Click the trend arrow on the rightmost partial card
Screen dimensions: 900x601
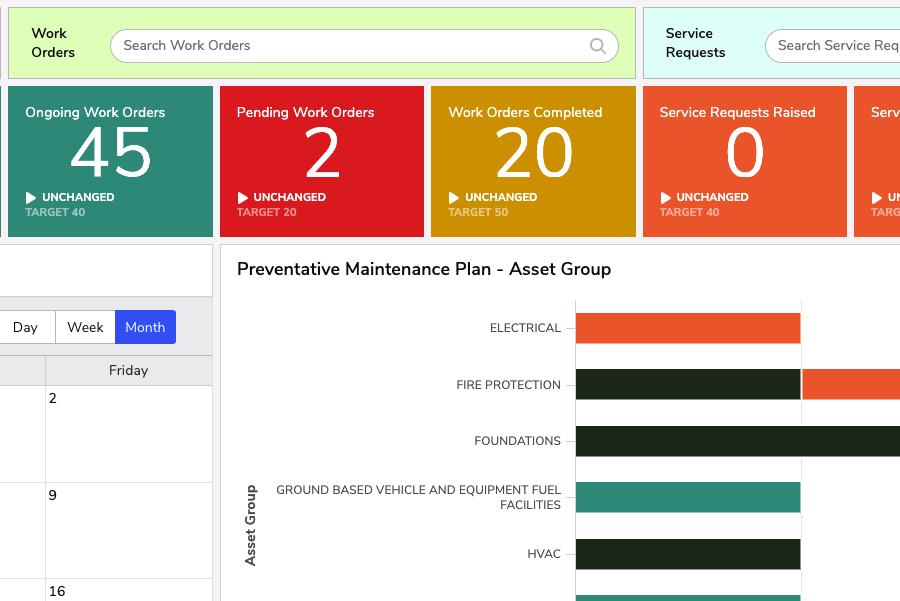(873, 197)
